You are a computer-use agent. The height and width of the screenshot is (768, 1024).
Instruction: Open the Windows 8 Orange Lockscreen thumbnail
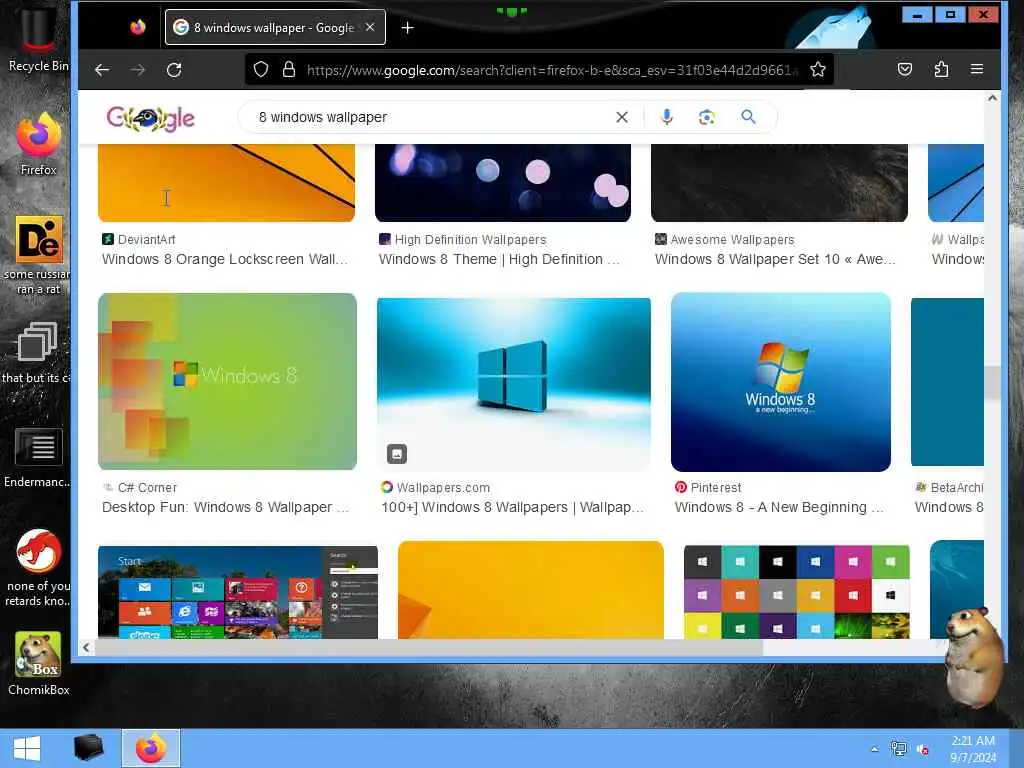tap(227, 183)
